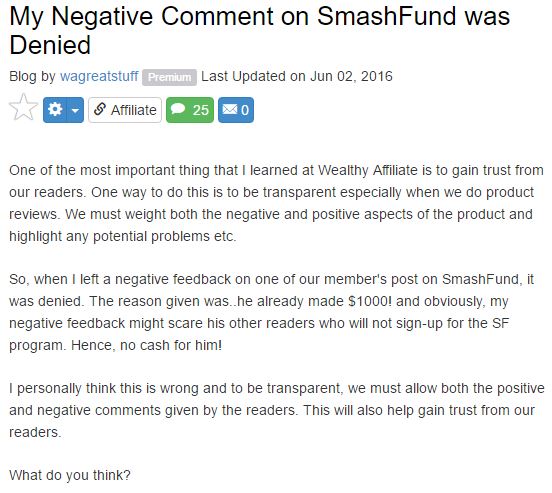Open wagreatstuff author profile link
Image resolution: width=552 pixels, height=493 pixels.
point(99,76)
